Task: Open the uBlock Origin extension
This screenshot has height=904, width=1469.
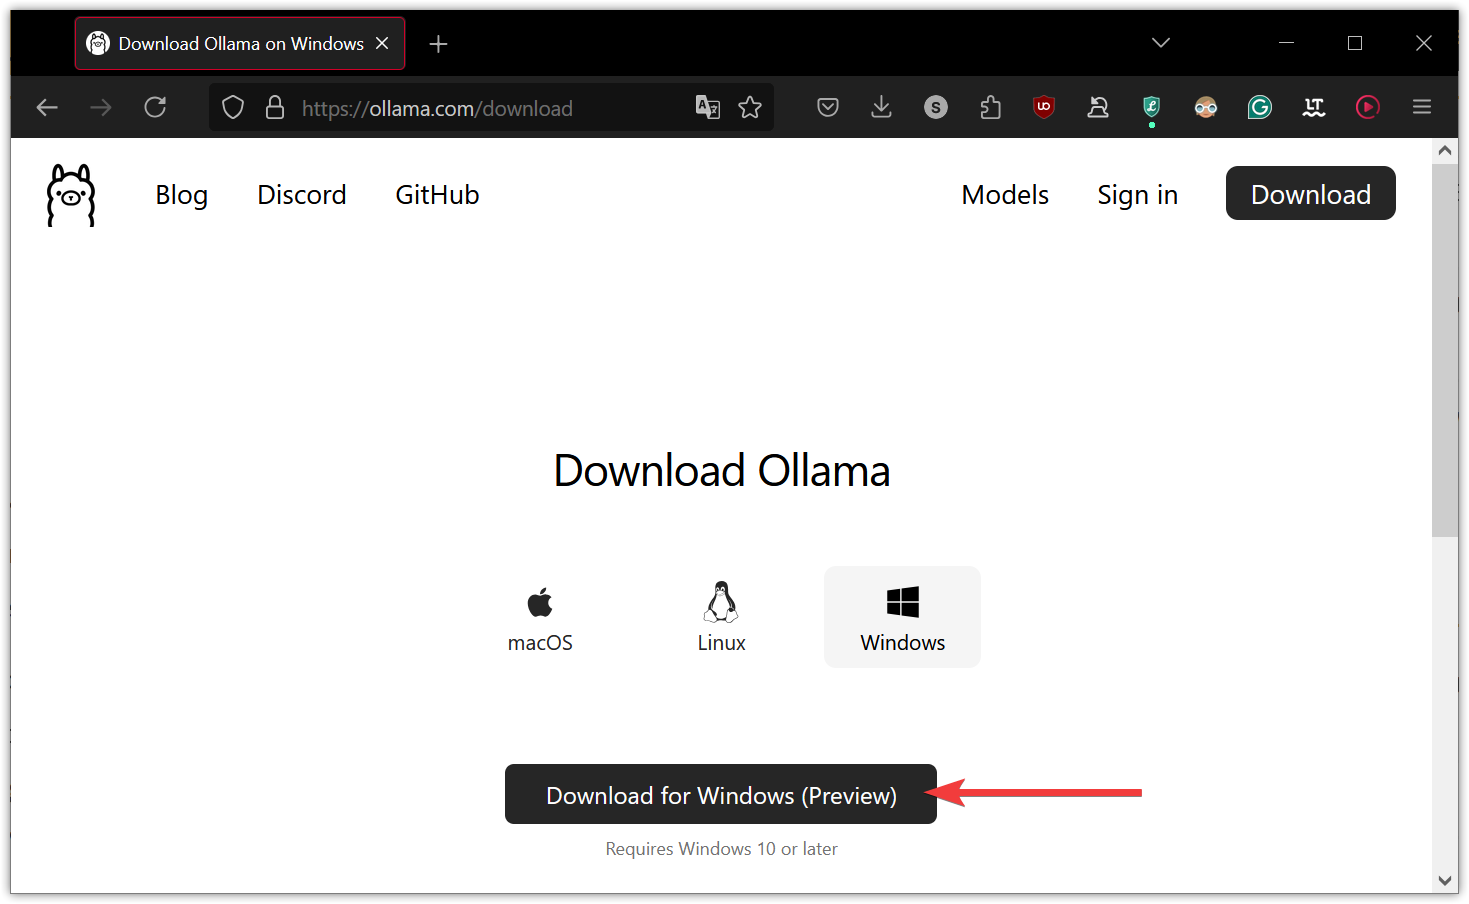Action: click(1043, 107)
